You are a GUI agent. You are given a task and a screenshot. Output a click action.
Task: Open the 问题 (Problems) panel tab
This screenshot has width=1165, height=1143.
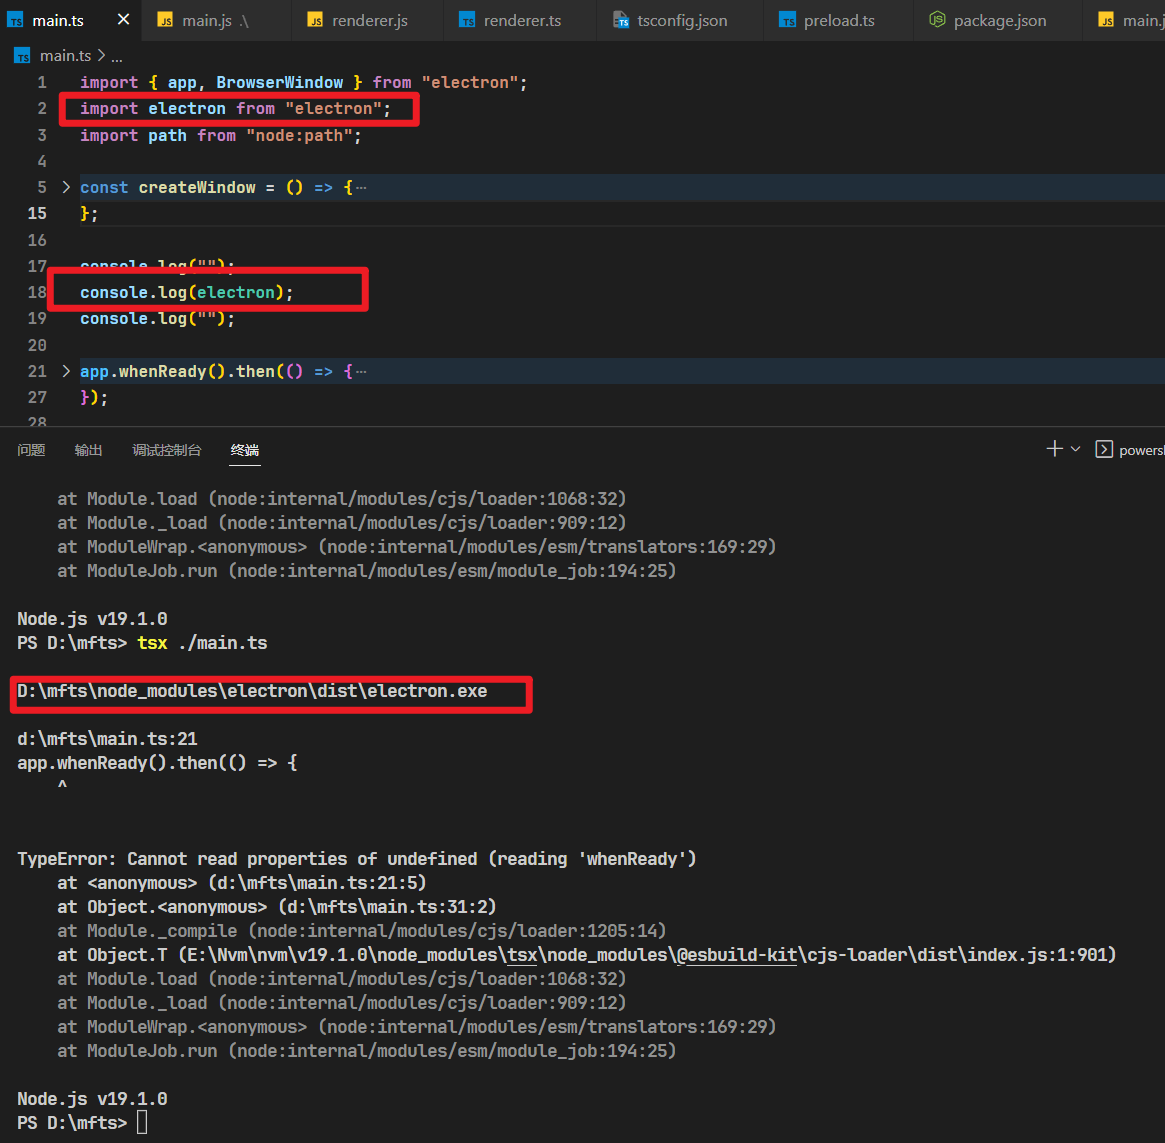[x=31, y=450]
